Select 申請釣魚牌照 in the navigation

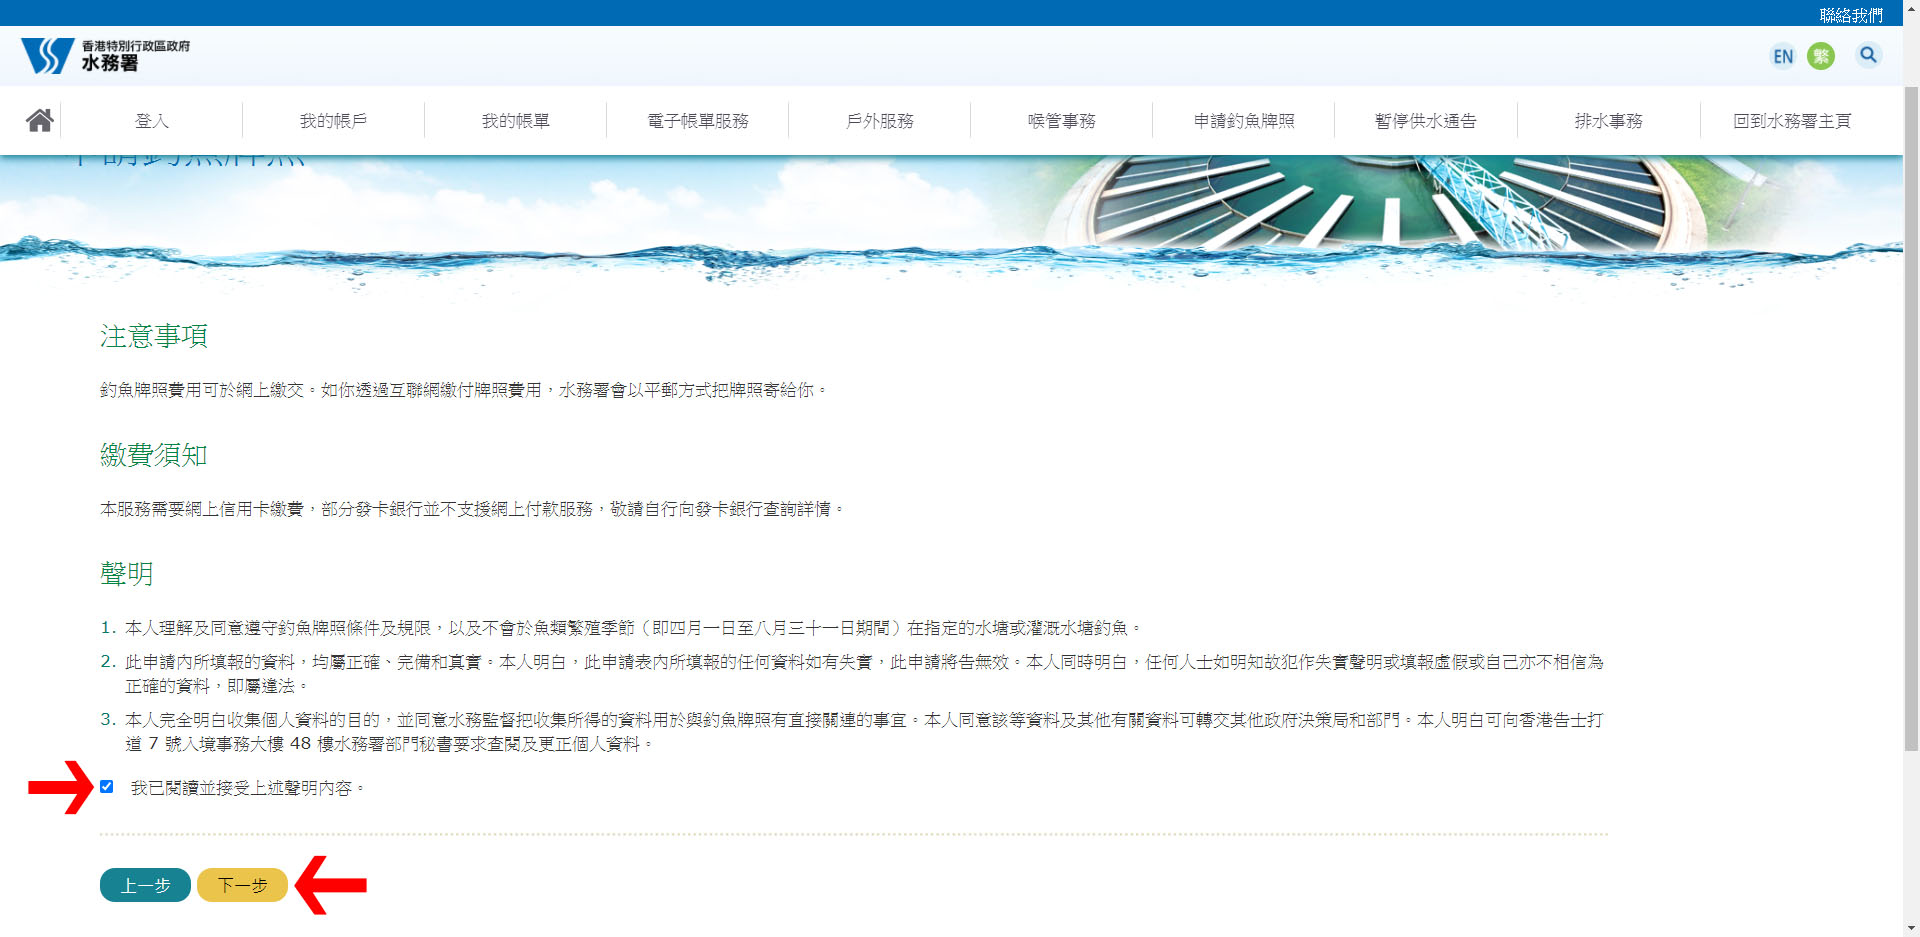tap(1243, 120)
